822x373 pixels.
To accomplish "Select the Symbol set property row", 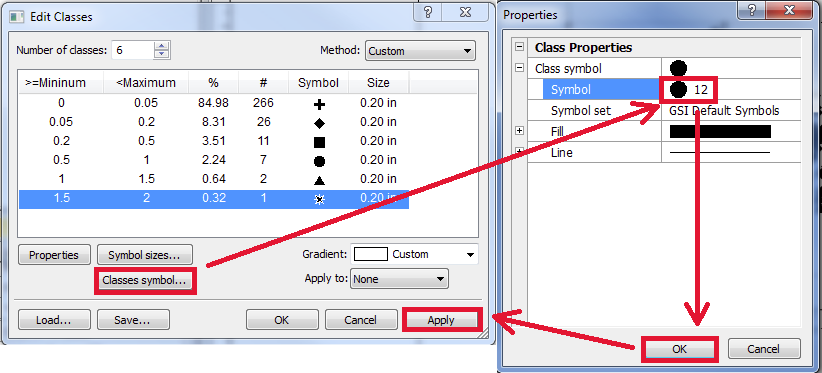I will tap(665, 111).
